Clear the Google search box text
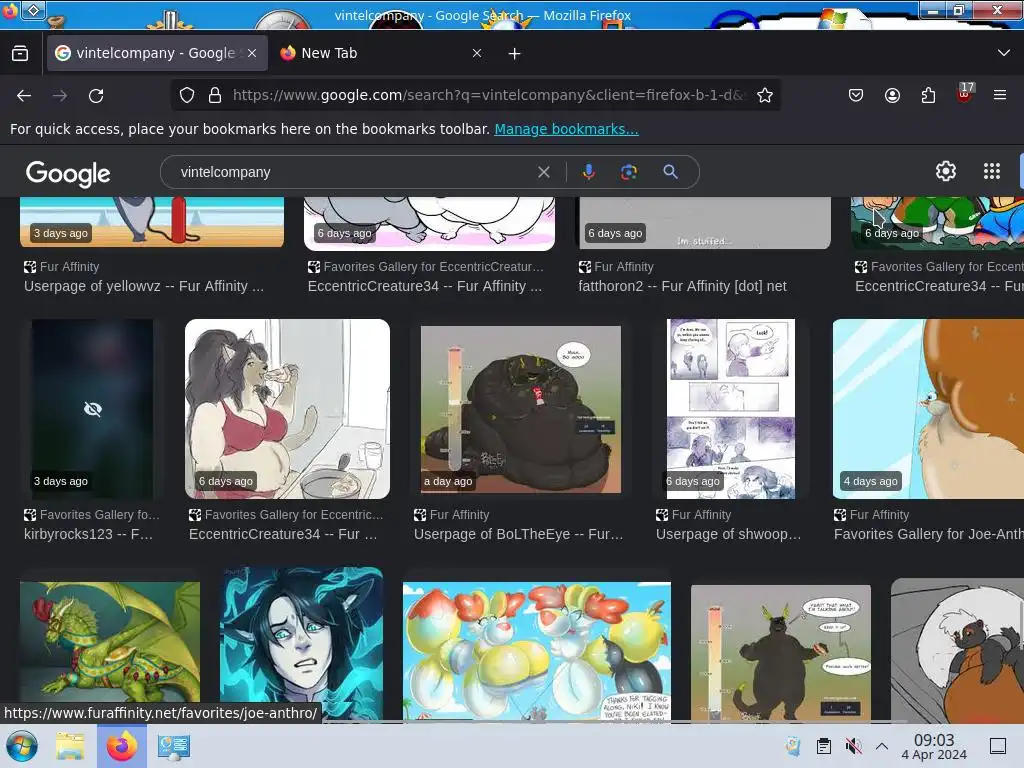This screenshot has height=768, width=1024. point(543,172)
